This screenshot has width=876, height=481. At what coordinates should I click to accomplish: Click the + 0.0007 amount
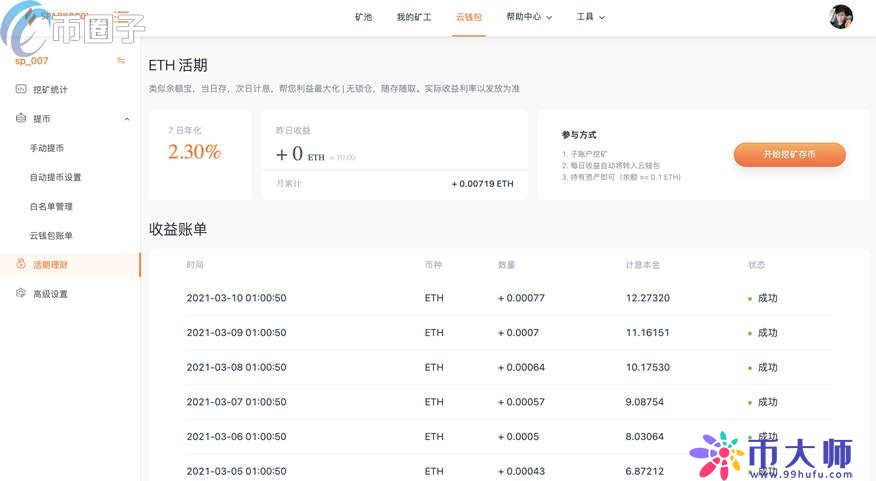(x=518, y=332)
